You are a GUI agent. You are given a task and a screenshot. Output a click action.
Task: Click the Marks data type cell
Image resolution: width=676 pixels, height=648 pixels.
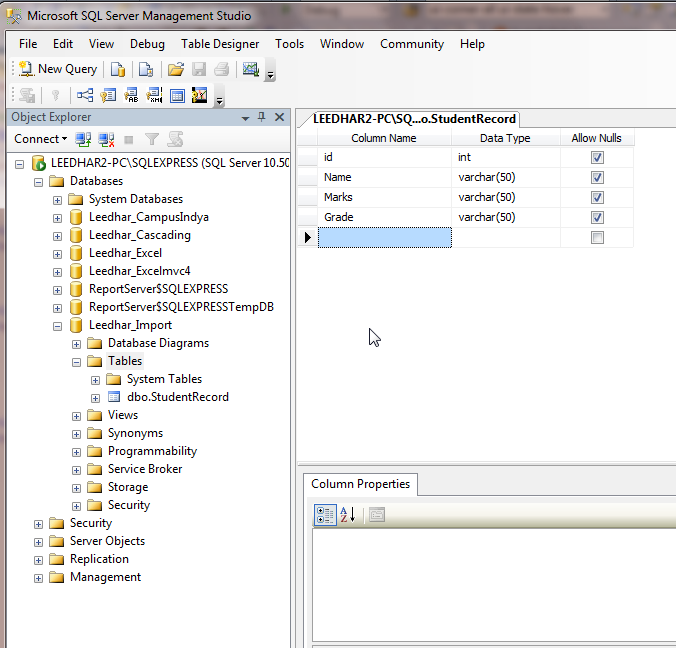point(506,197)
